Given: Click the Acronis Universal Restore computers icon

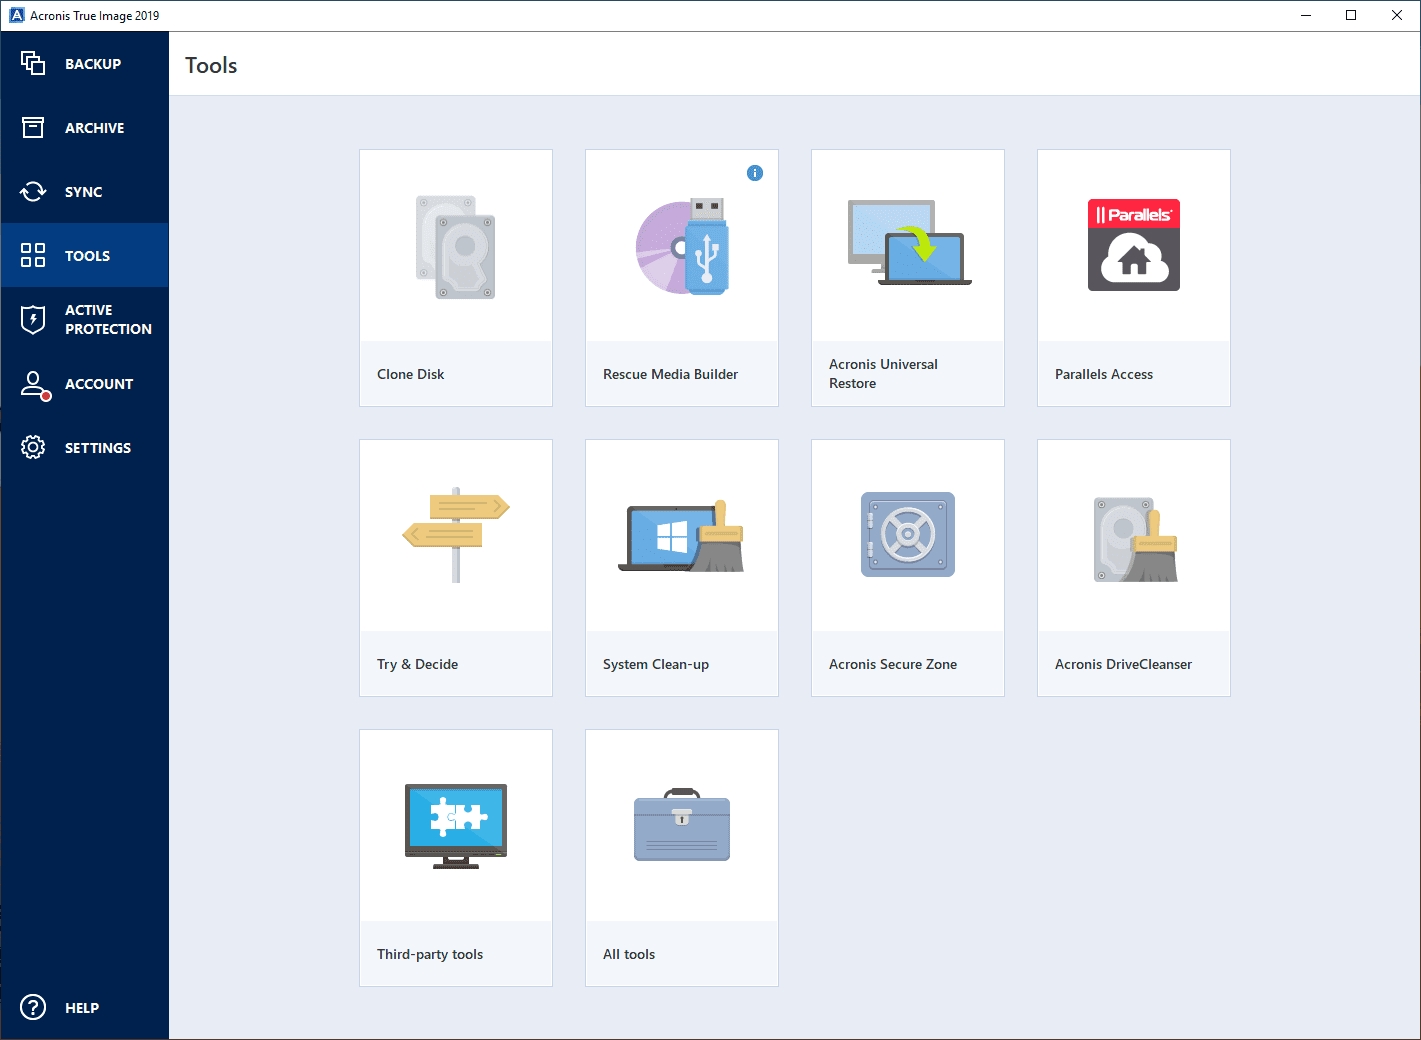Looking at the screenshot, I should coord(909,243).
